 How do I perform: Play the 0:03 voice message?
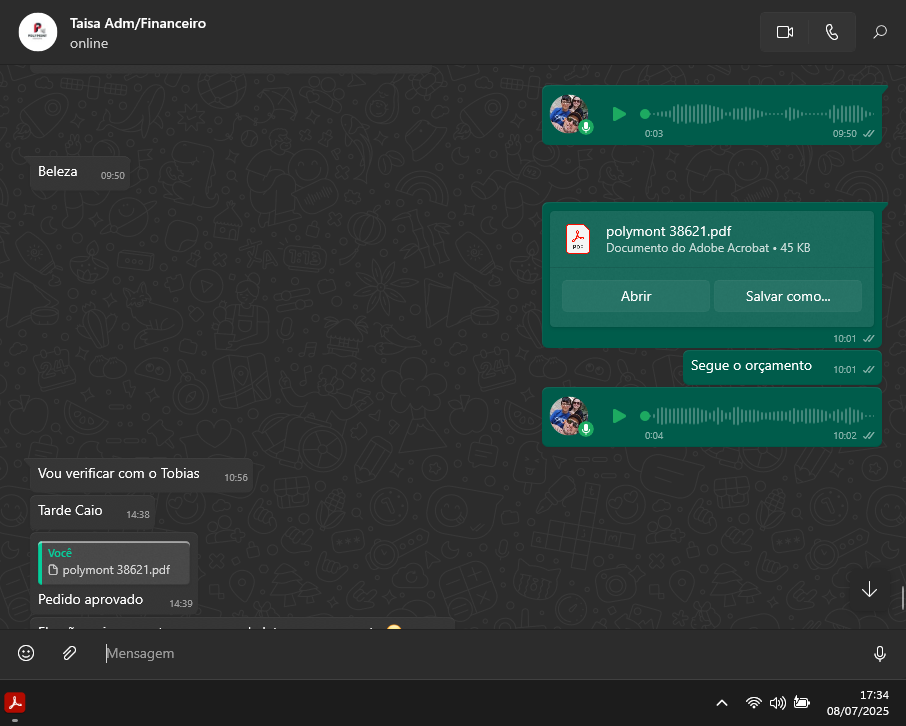[x=619, y=114]
